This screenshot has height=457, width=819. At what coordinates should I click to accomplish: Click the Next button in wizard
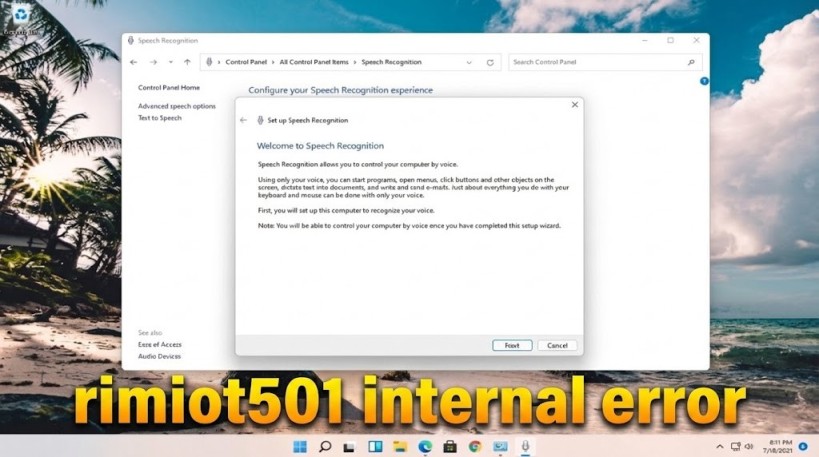[512, 345]
